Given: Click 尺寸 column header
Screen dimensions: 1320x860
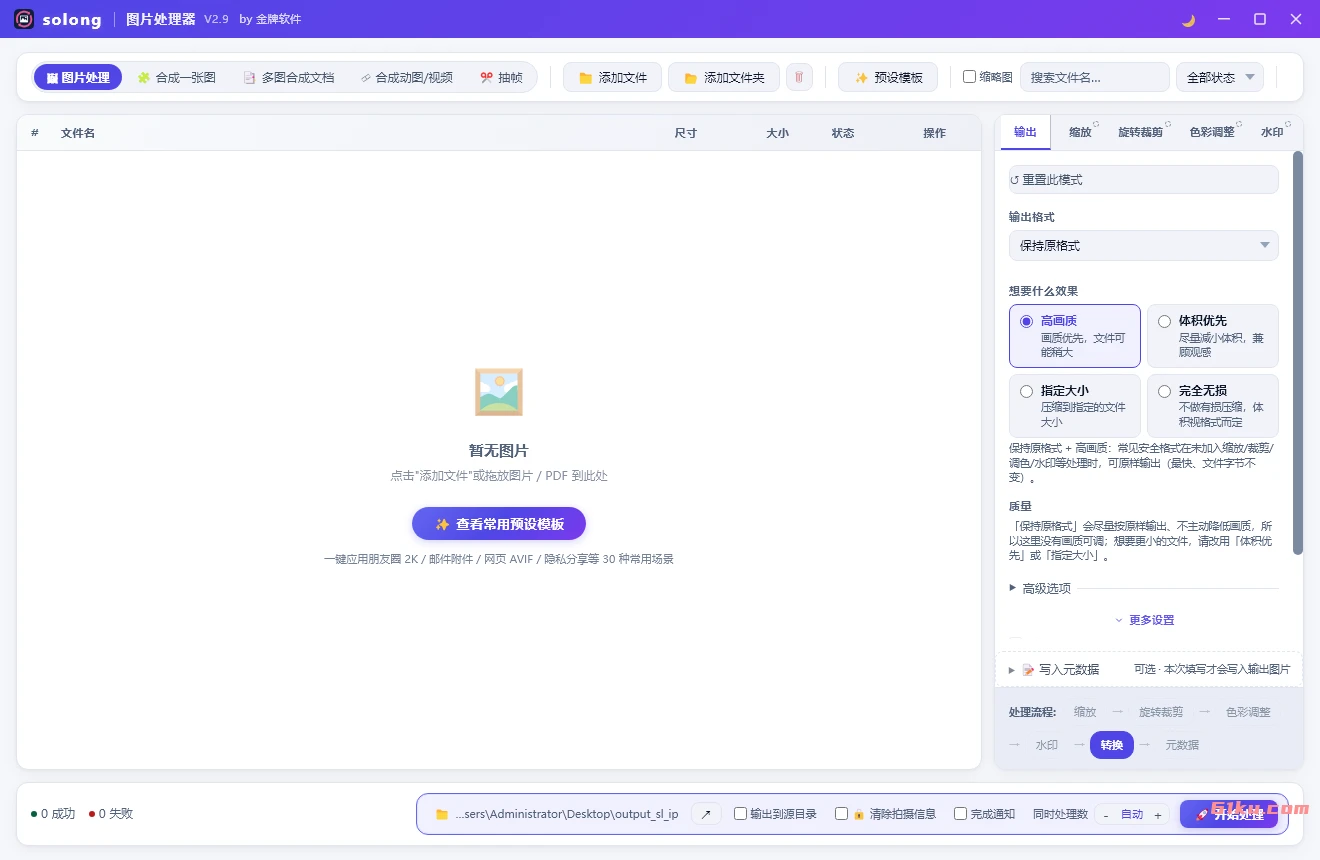Looking at the screenshot, I should pyautogui.click(x=686, y=133).
